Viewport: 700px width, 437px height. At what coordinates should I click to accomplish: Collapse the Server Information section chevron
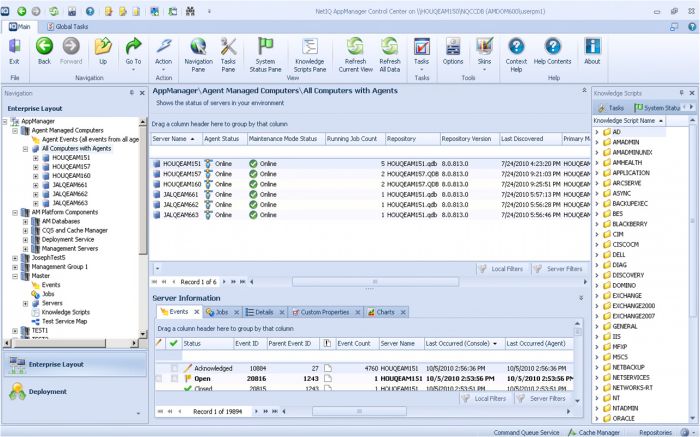coord(581,298)
